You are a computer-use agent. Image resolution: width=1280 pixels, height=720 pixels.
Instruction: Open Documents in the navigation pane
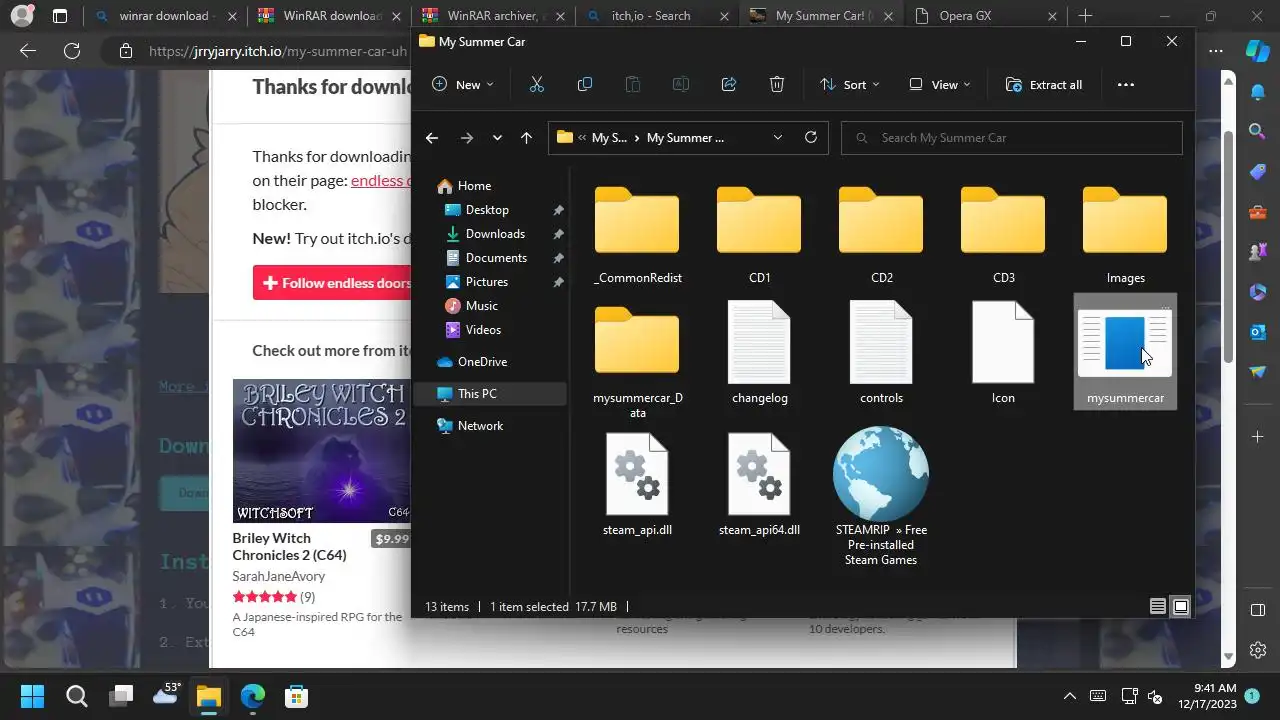496,258
